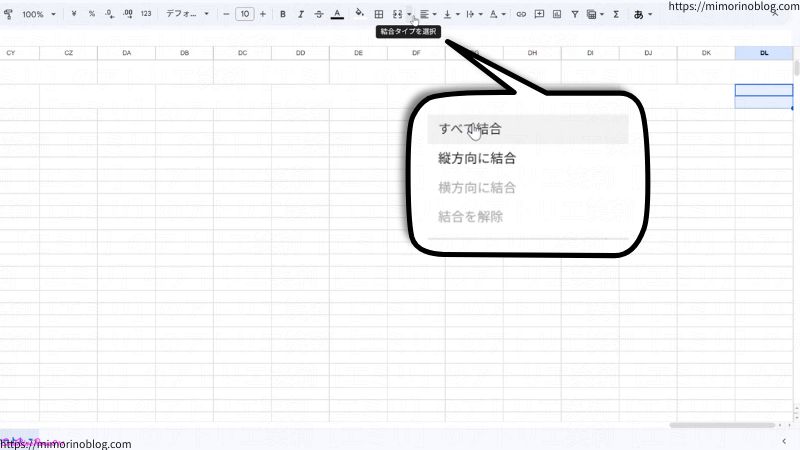Screen dimensions: 800x450
Task: Click the horizontal scrollbar thumb
Action: pos(722,425)
